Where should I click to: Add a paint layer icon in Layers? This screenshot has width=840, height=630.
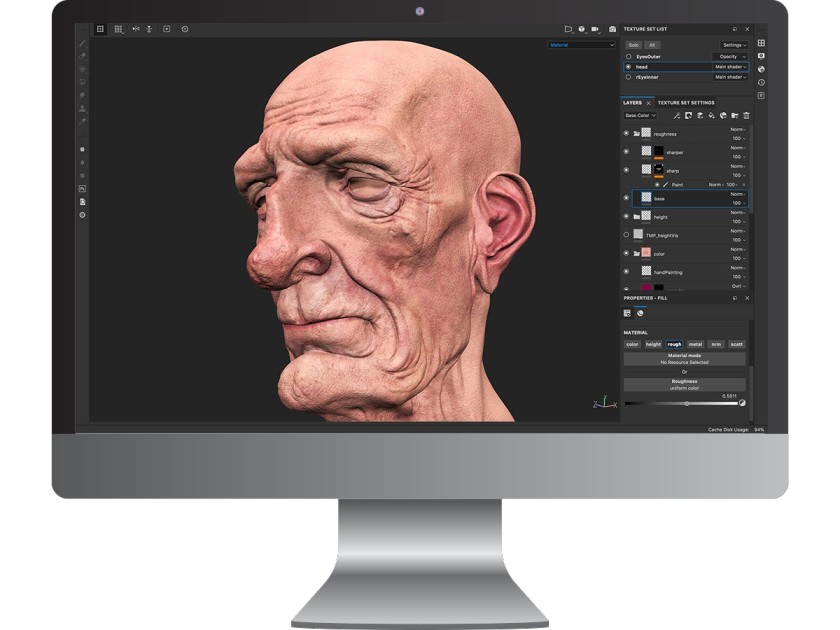pyautogui.click(x=700, y=115)
